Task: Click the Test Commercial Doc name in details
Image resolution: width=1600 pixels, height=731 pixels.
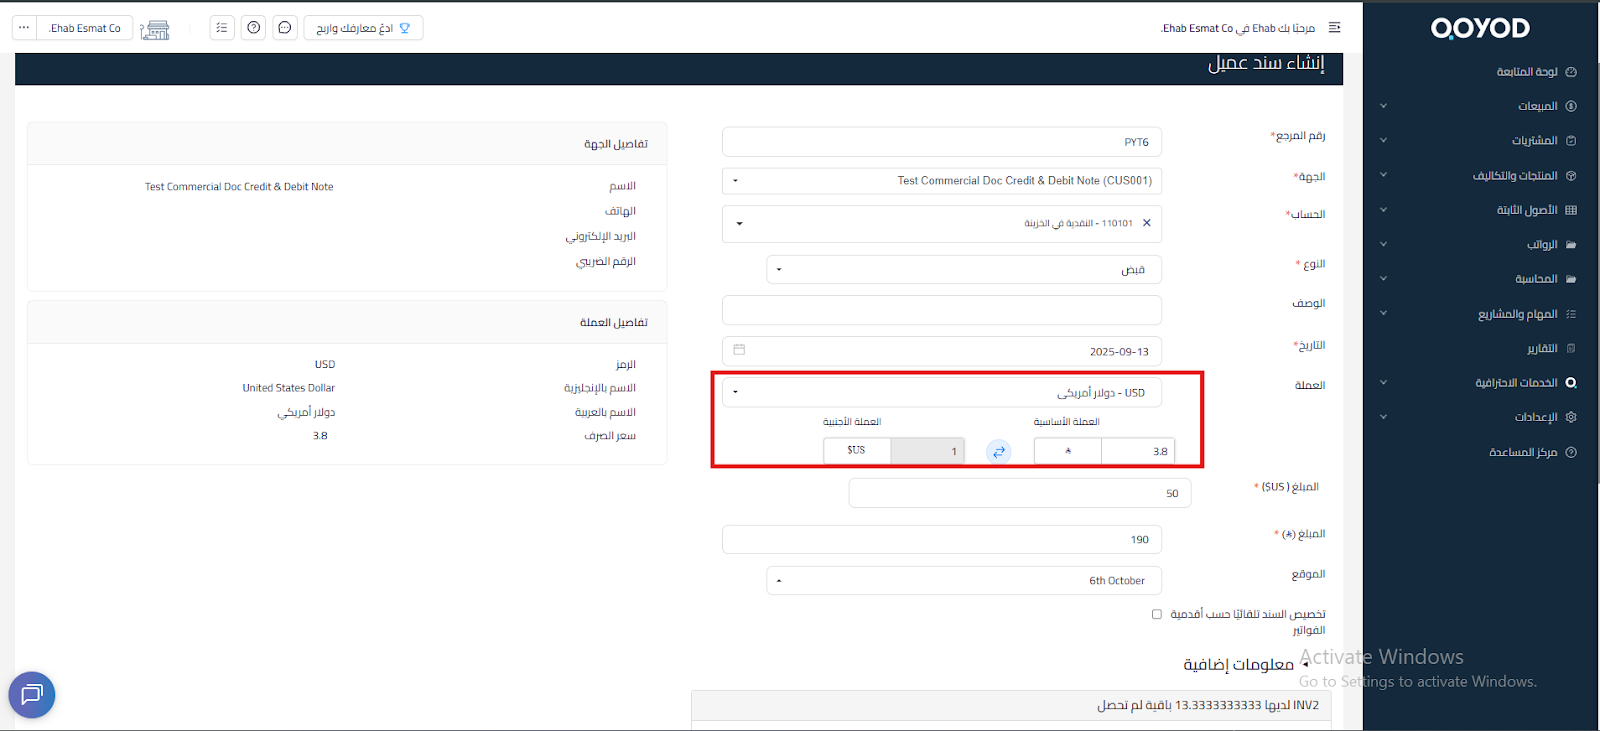Action: click(x=239, y=187)
